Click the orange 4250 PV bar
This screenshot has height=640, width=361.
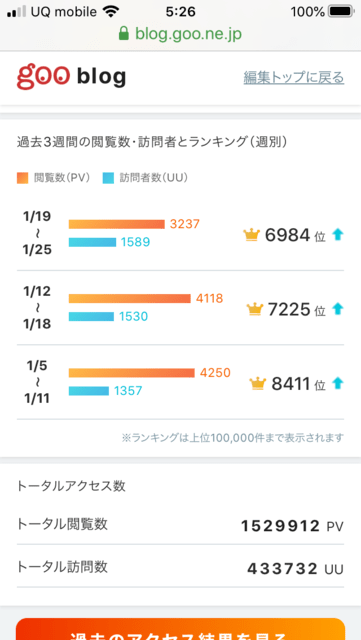[x=131, y=373]
